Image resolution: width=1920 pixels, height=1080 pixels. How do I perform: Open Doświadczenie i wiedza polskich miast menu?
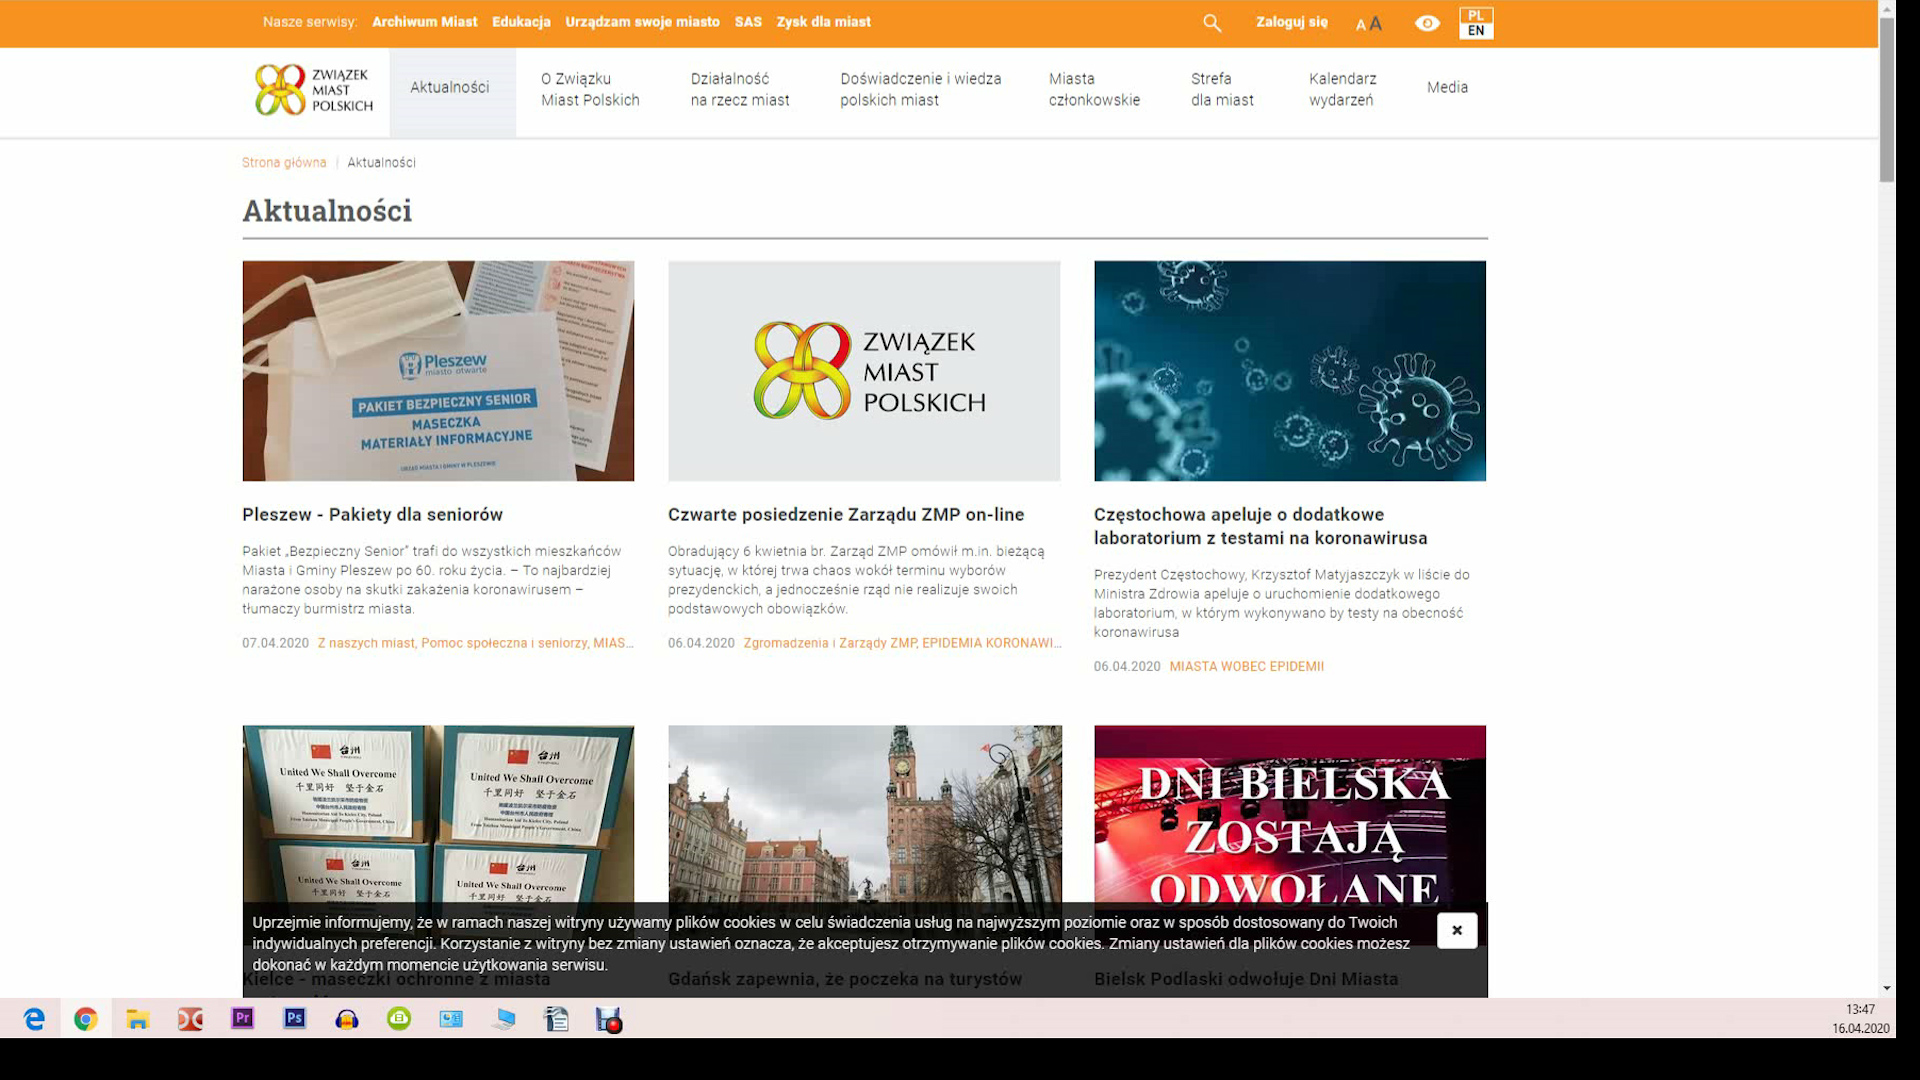coord(920,89)
